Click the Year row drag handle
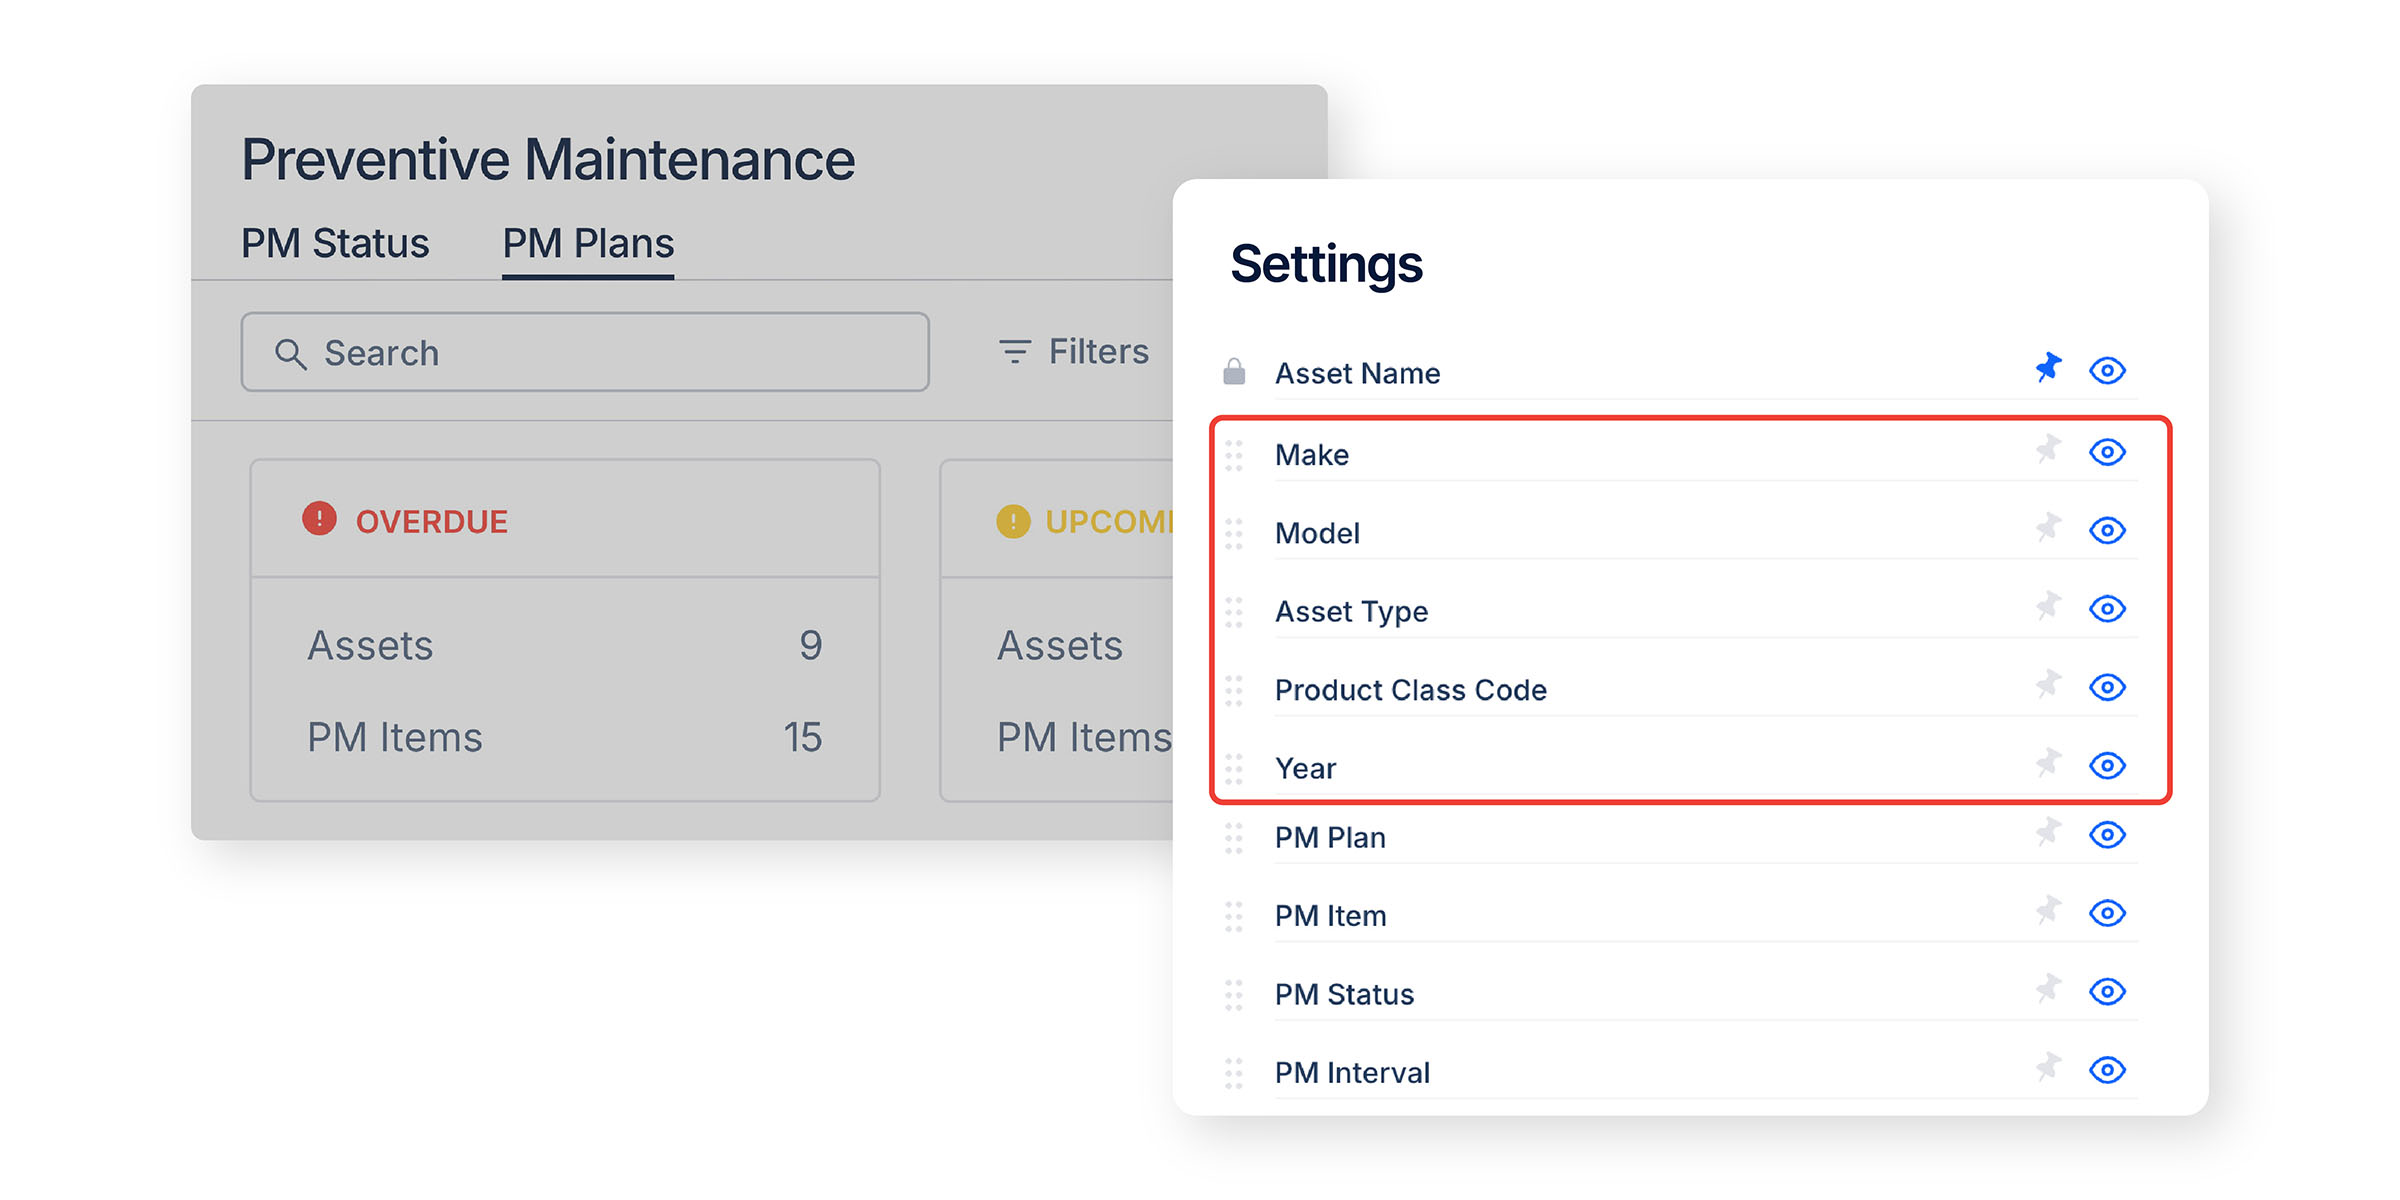 coord(1234,768)
